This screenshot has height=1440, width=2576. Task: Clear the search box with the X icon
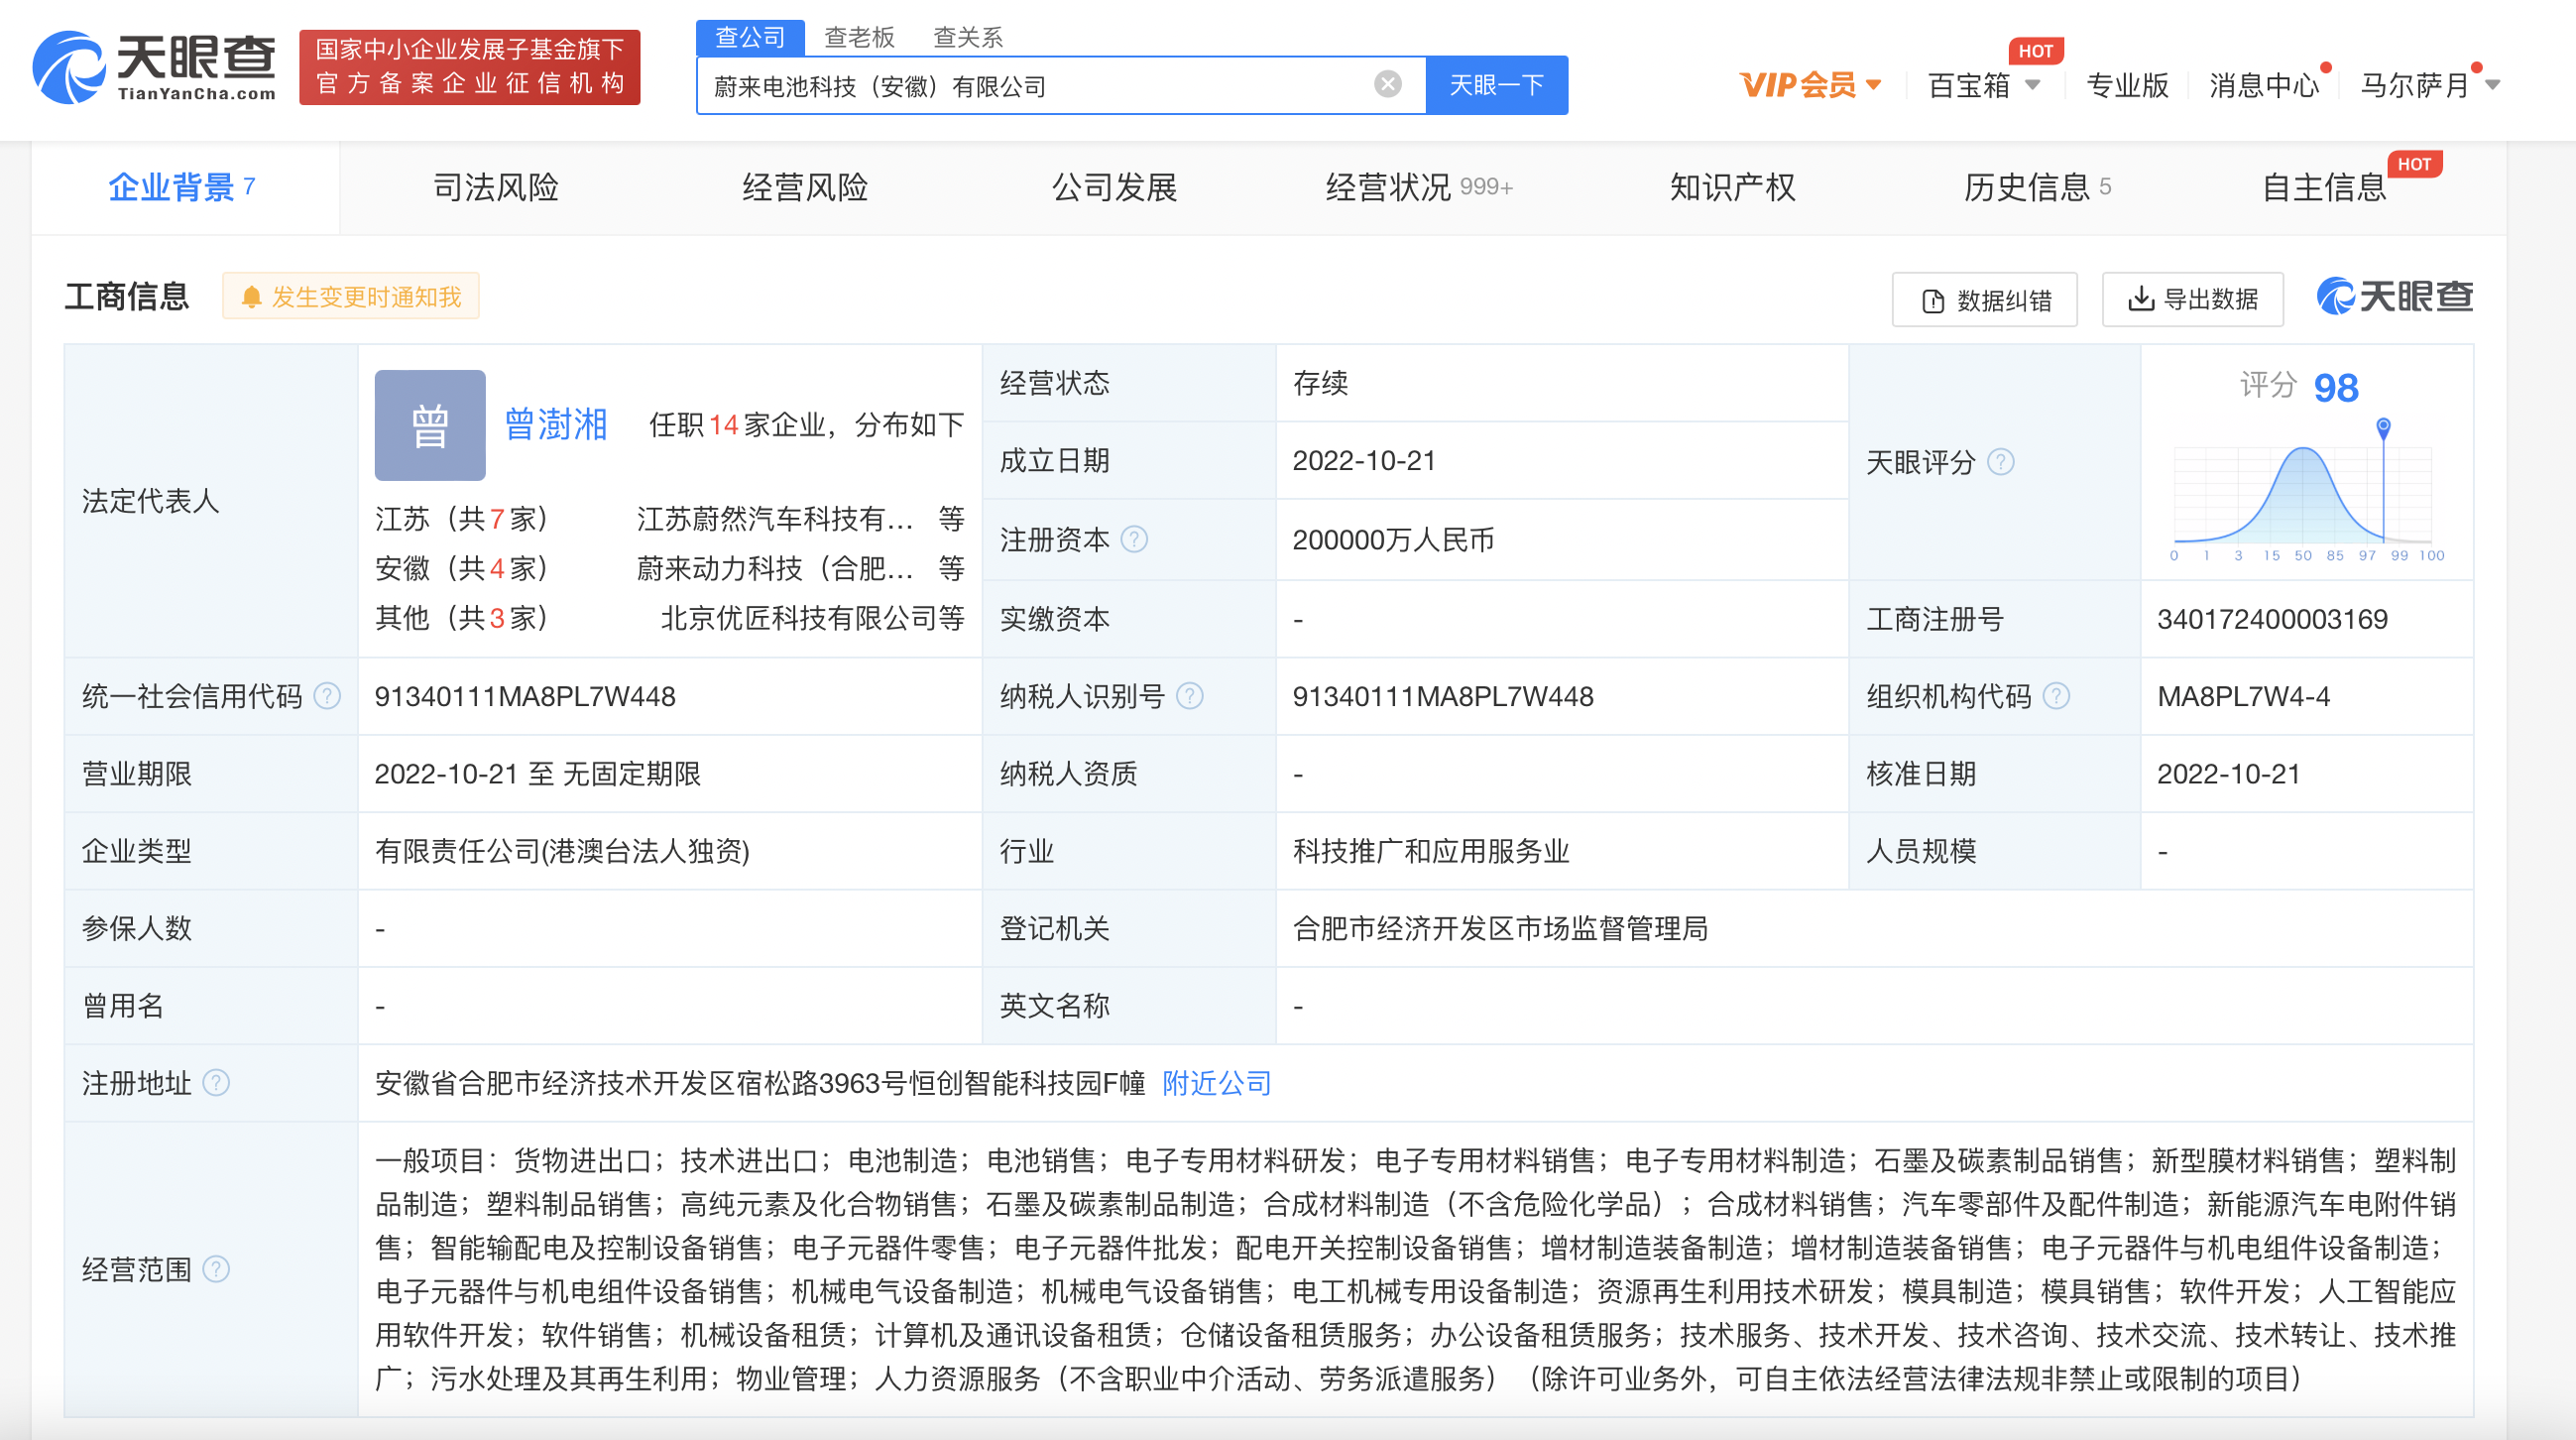tap(1387, 85)
